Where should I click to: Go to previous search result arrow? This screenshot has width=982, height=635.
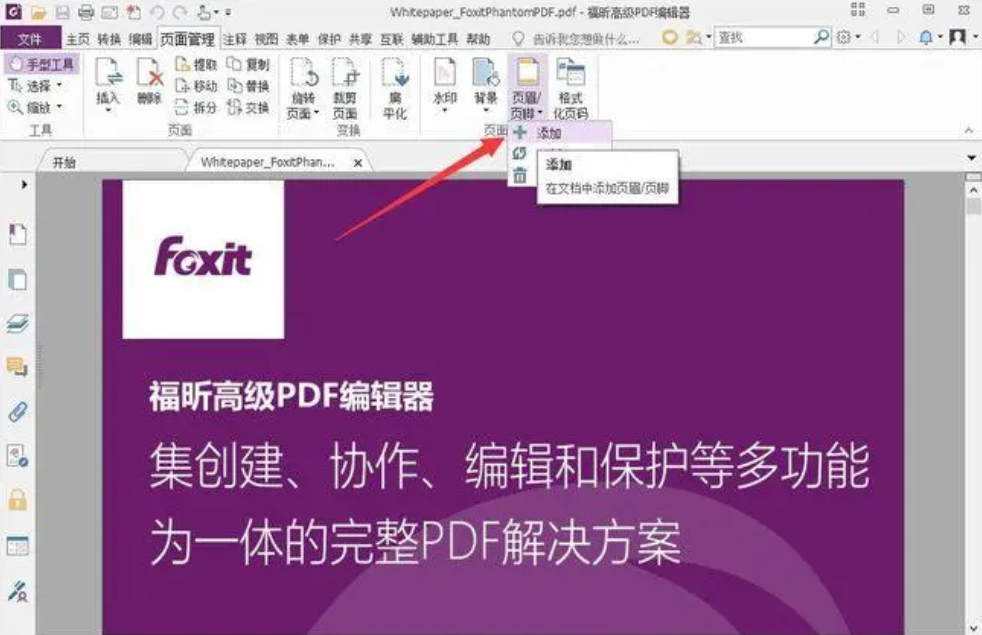(x=876, y=38)
